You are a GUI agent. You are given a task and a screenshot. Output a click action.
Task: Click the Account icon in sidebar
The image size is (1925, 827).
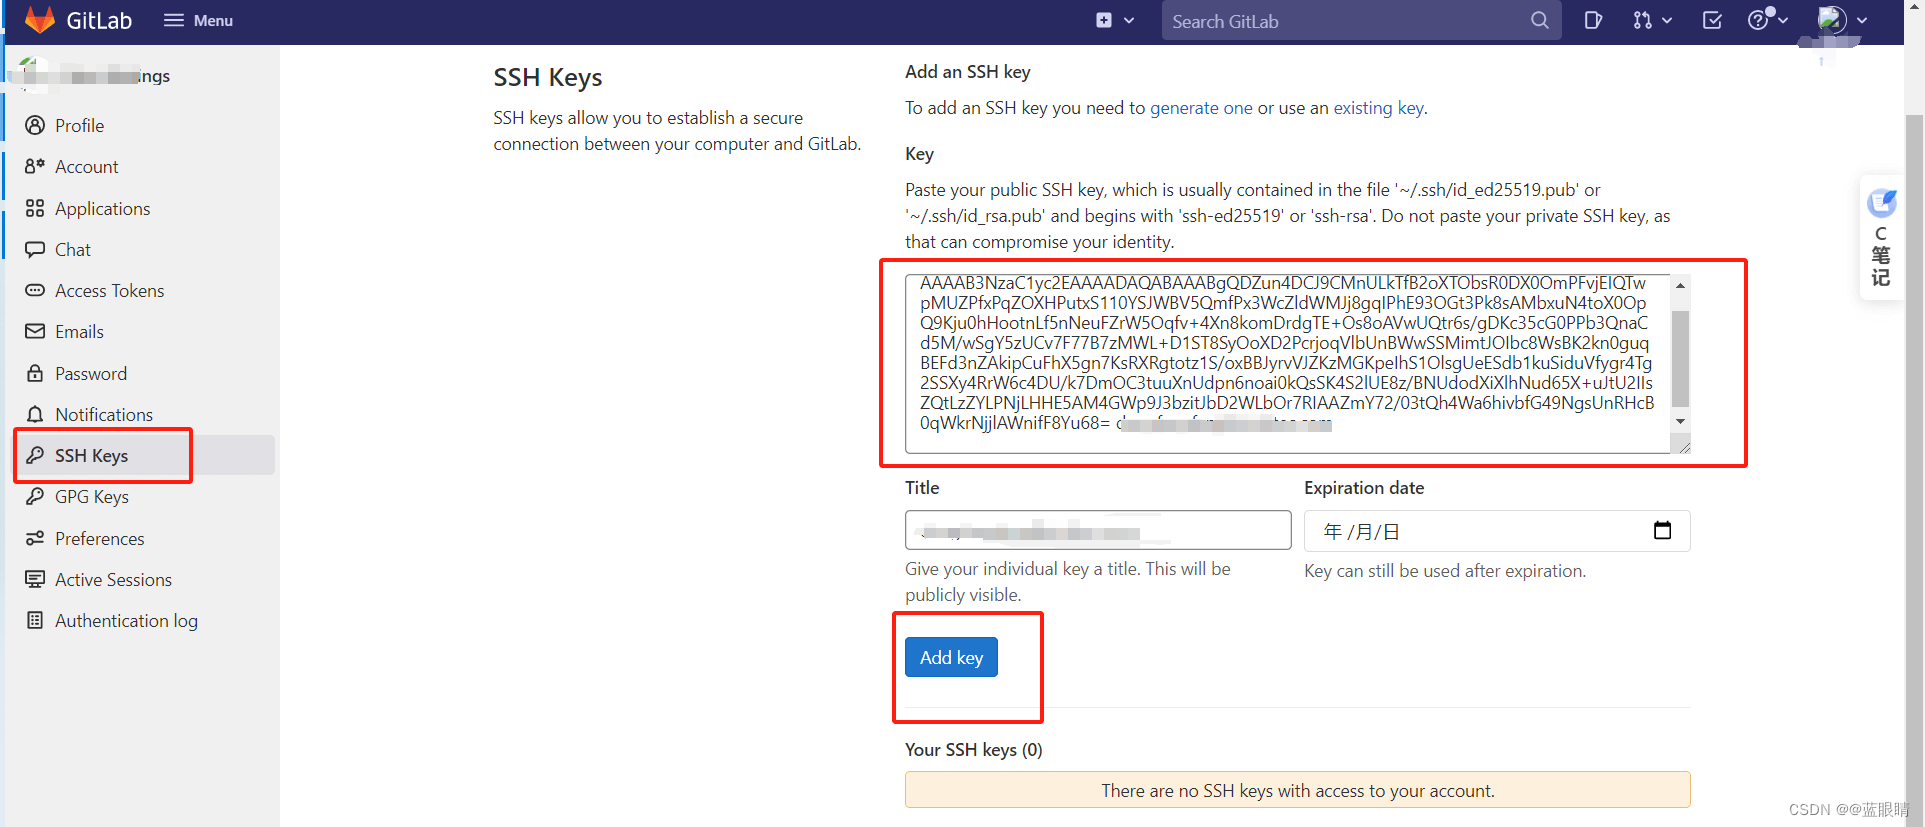point(35,166)
